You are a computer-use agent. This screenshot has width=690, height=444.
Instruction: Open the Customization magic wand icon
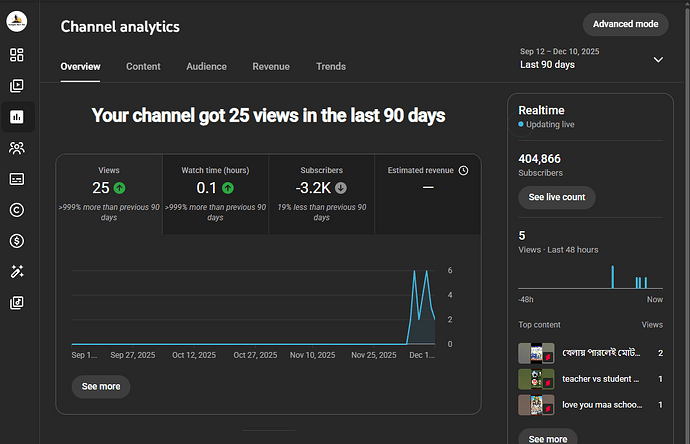click(x=17, y=272)
